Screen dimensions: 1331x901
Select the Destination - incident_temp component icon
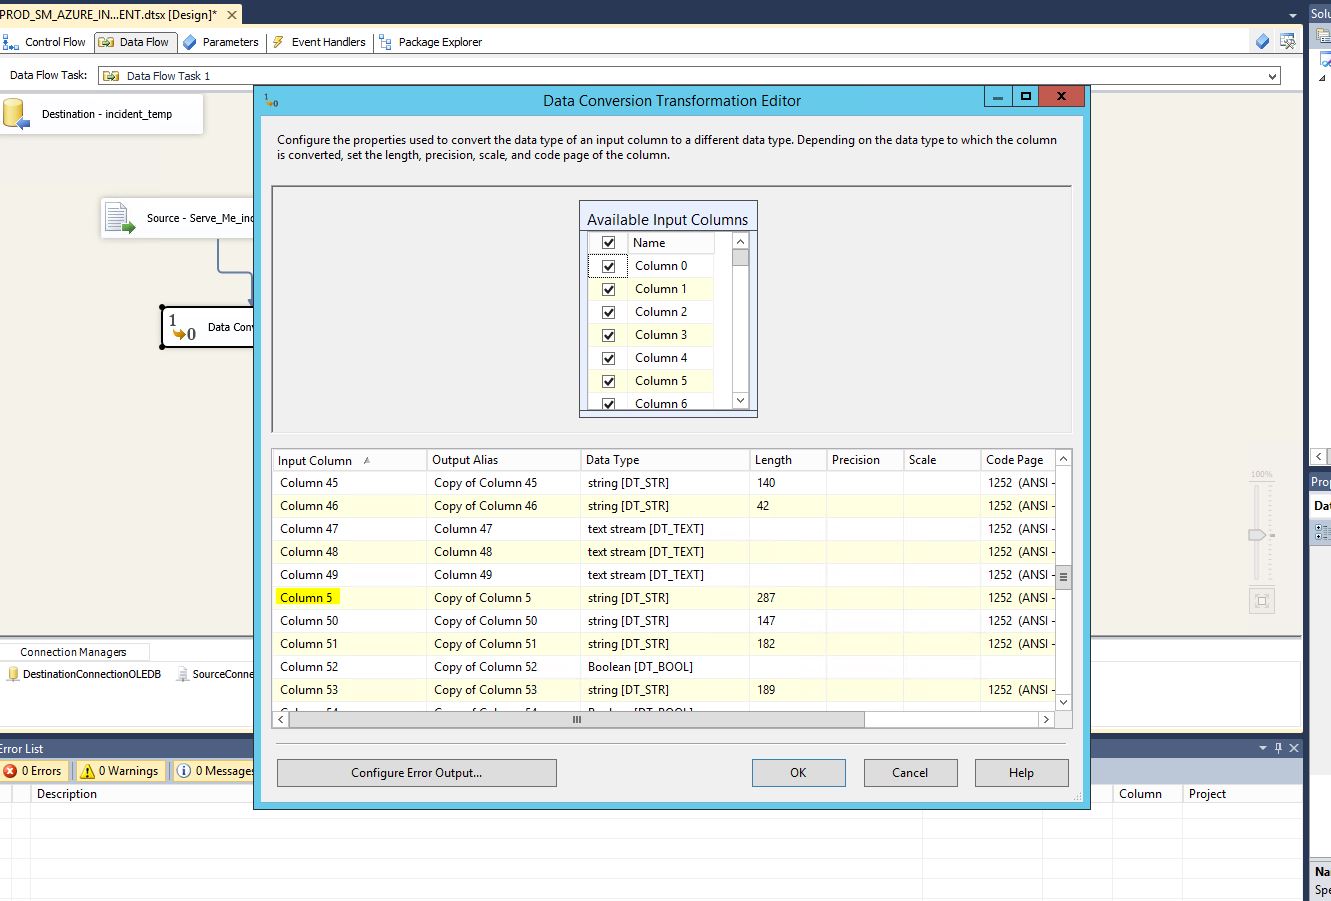[16, 113]
